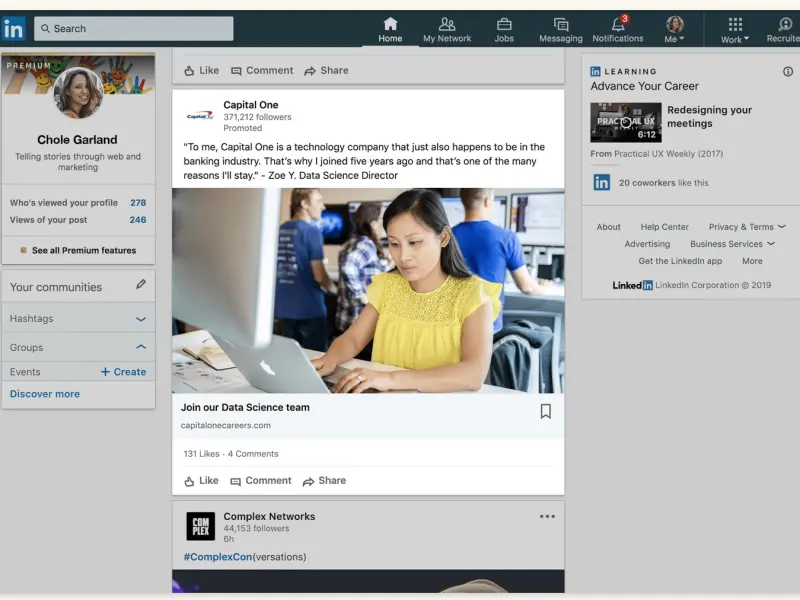This screenshot has width=800, height=600.
Task: Go to the Home tab
Action: tap(390, 29)
